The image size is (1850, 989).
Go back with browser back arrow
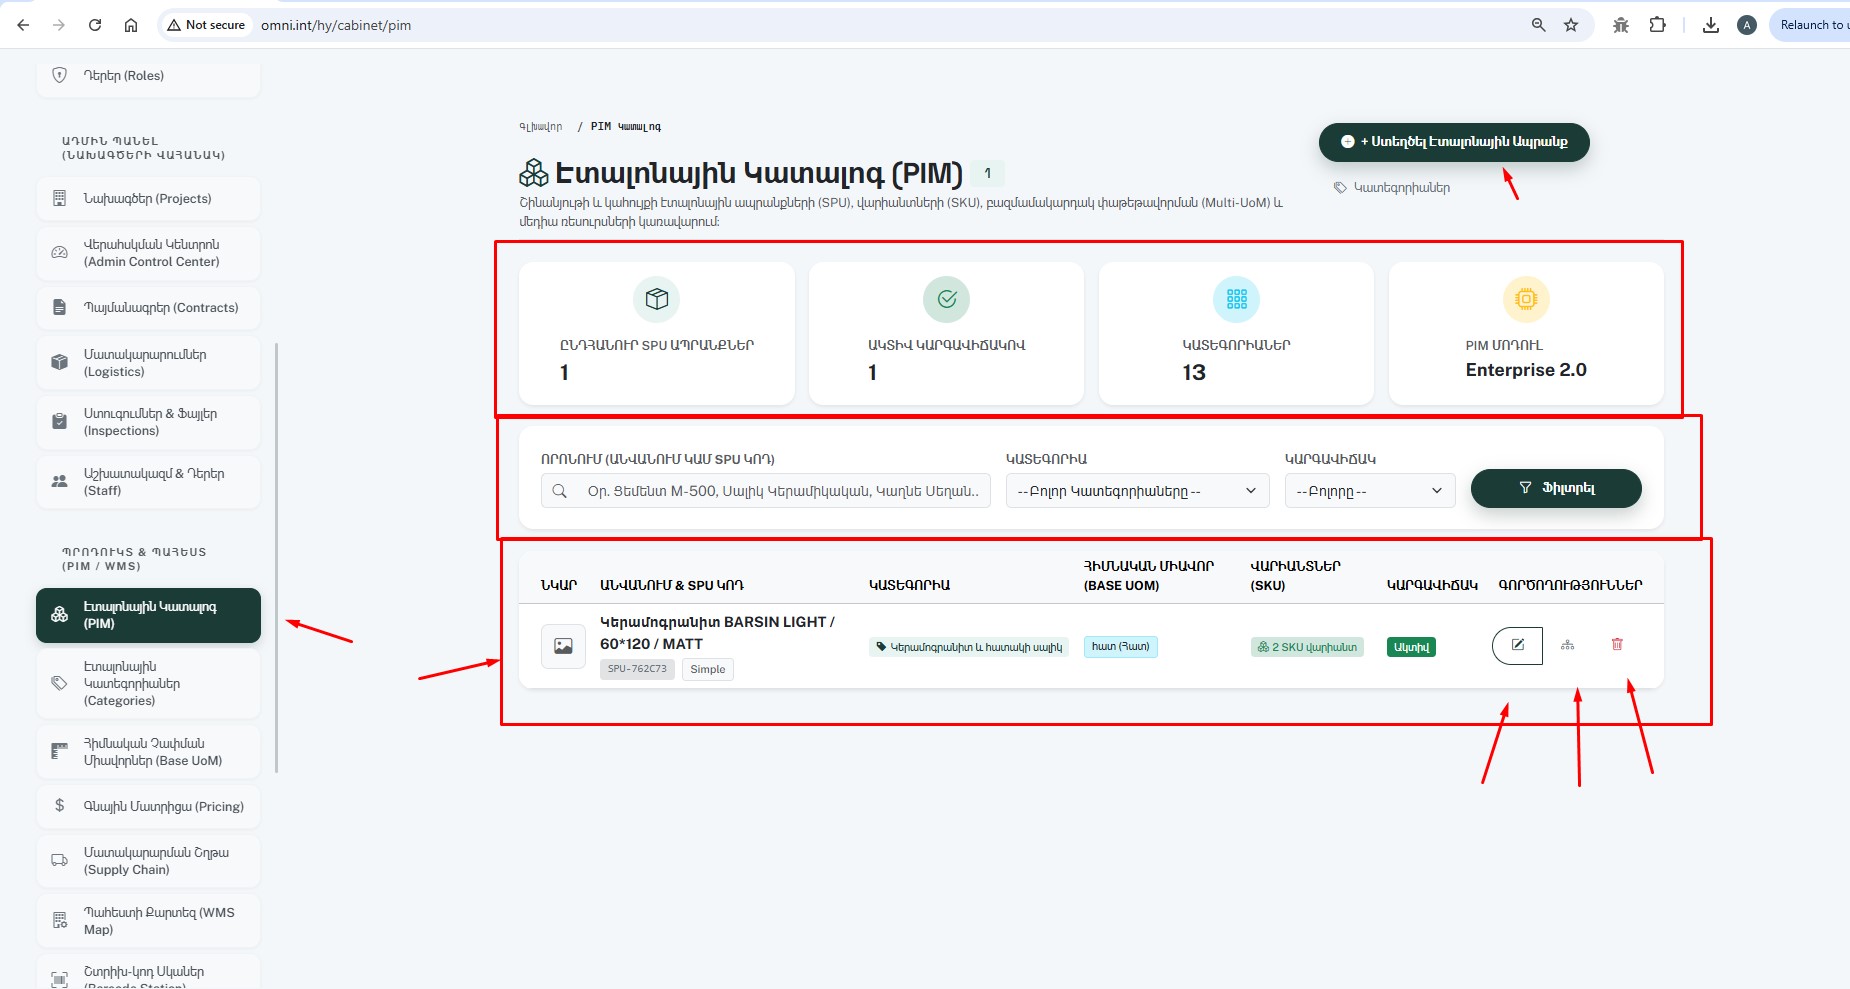[23, 25]
